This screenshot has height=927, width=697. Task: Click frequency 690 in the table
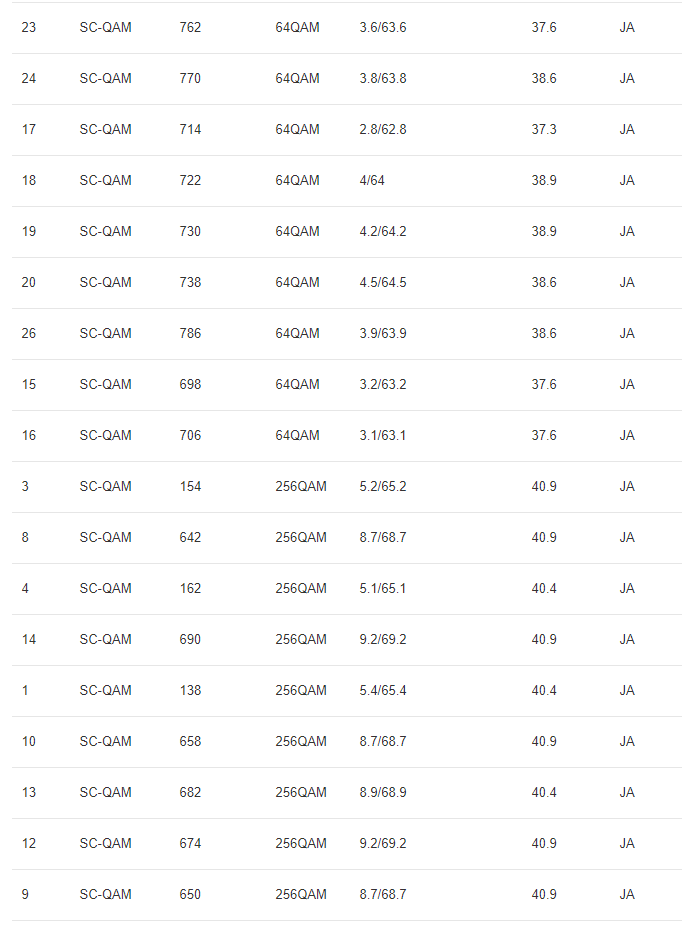click(190, 639)
